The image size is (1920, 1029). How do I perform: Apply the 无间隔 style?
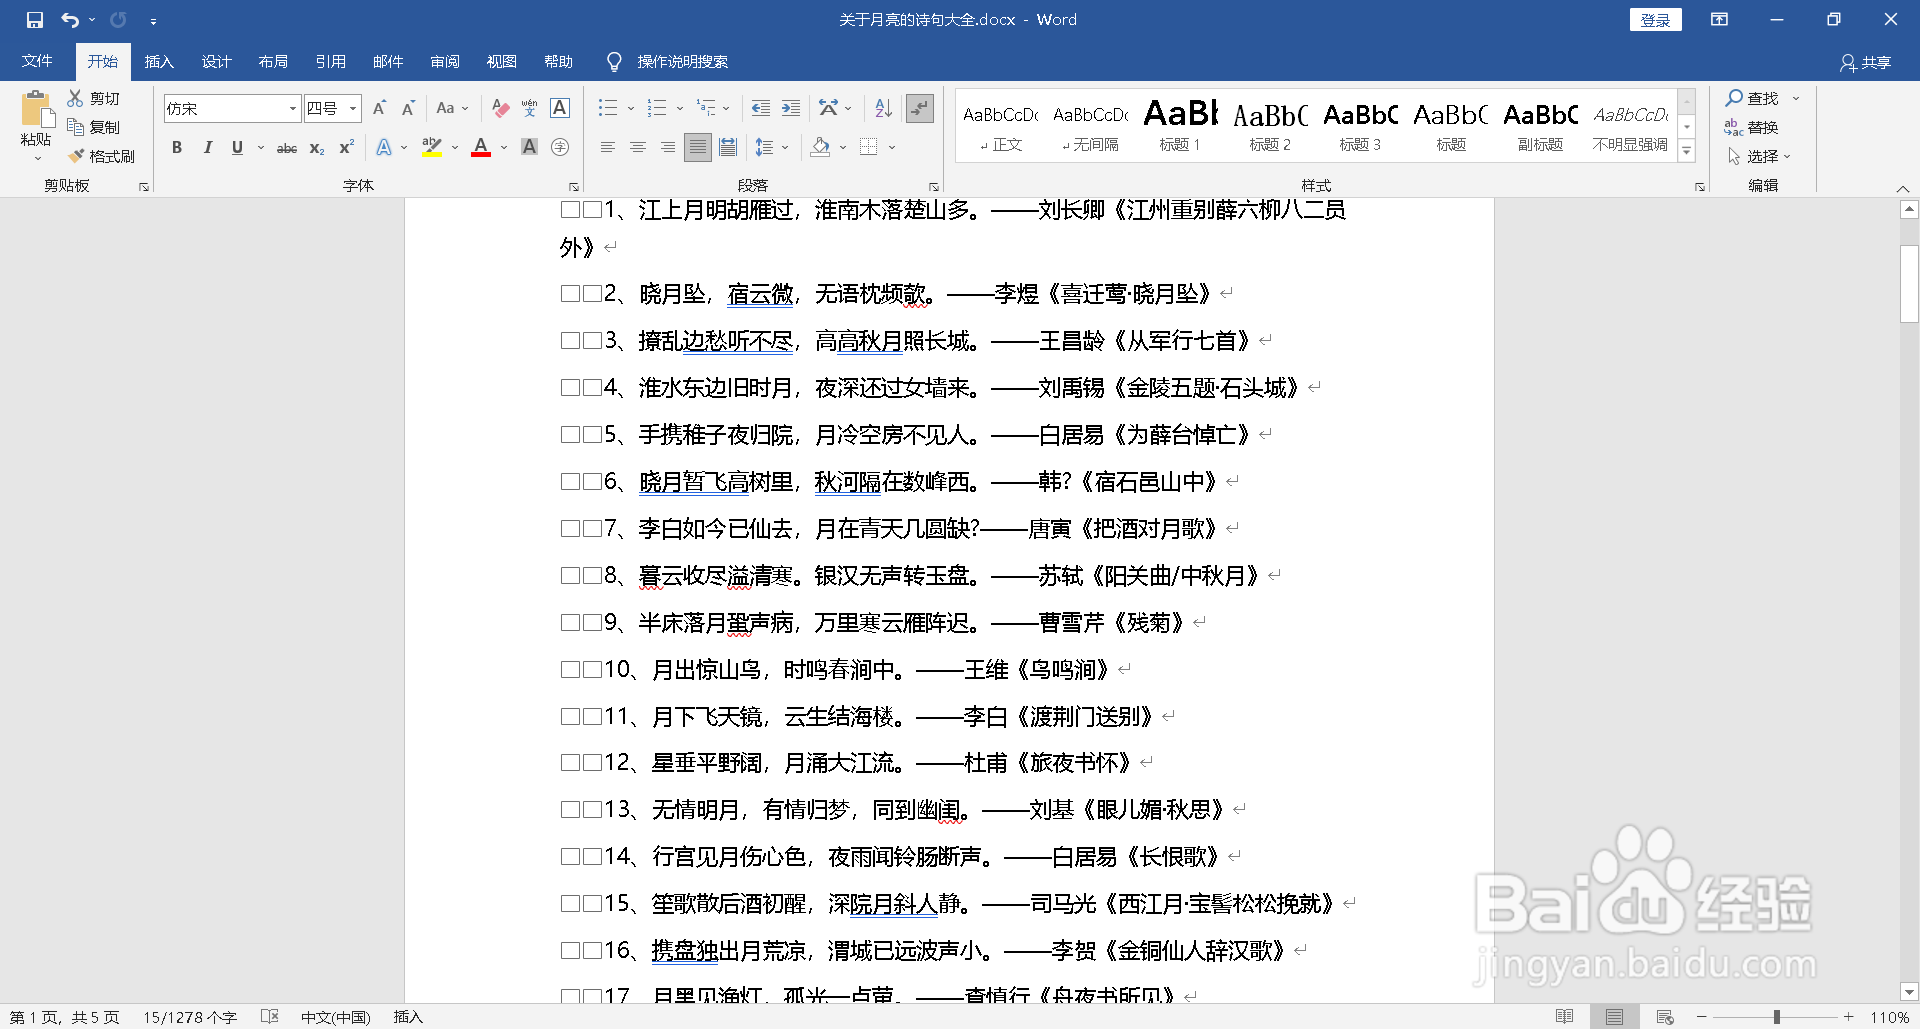[x=1090, y=125]
